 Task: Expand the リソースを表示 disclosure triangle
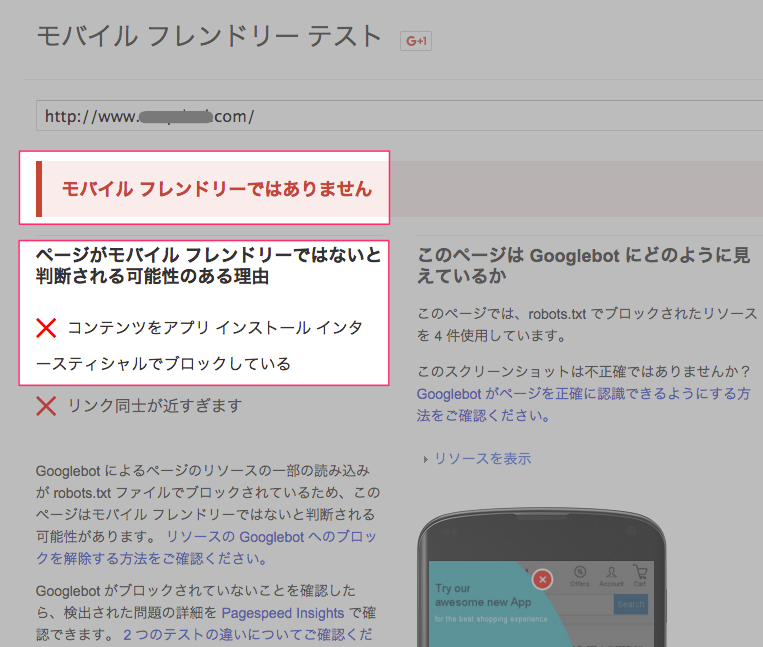426,459
